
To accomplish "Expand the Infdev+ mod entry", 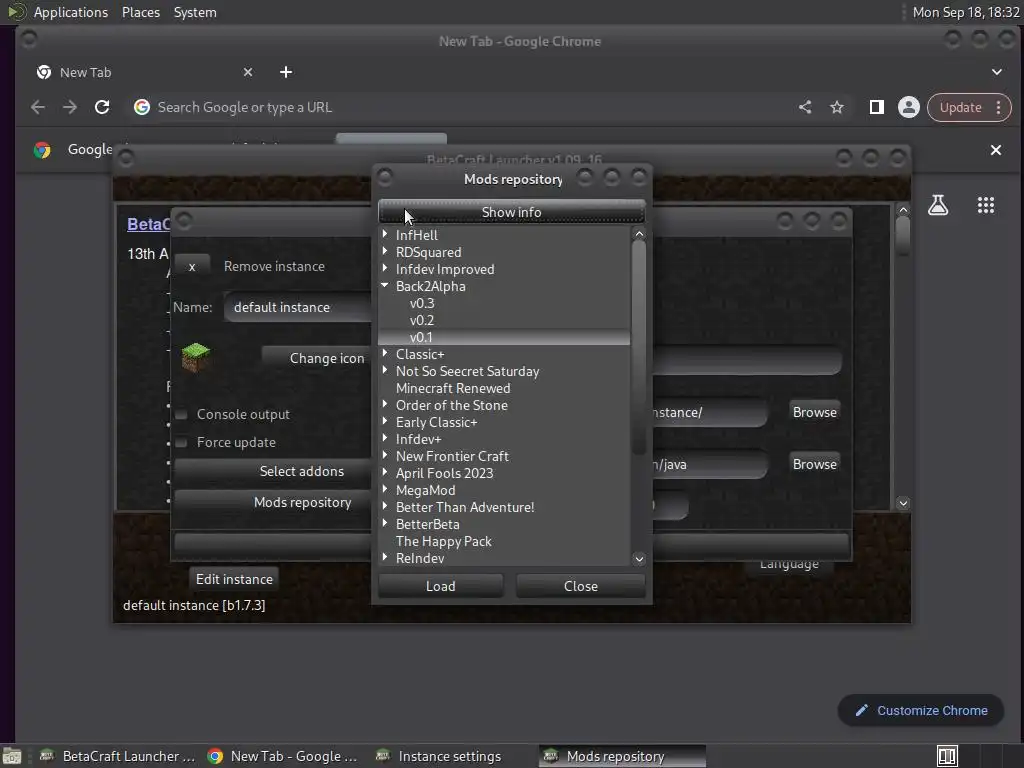I will [385, 438].
